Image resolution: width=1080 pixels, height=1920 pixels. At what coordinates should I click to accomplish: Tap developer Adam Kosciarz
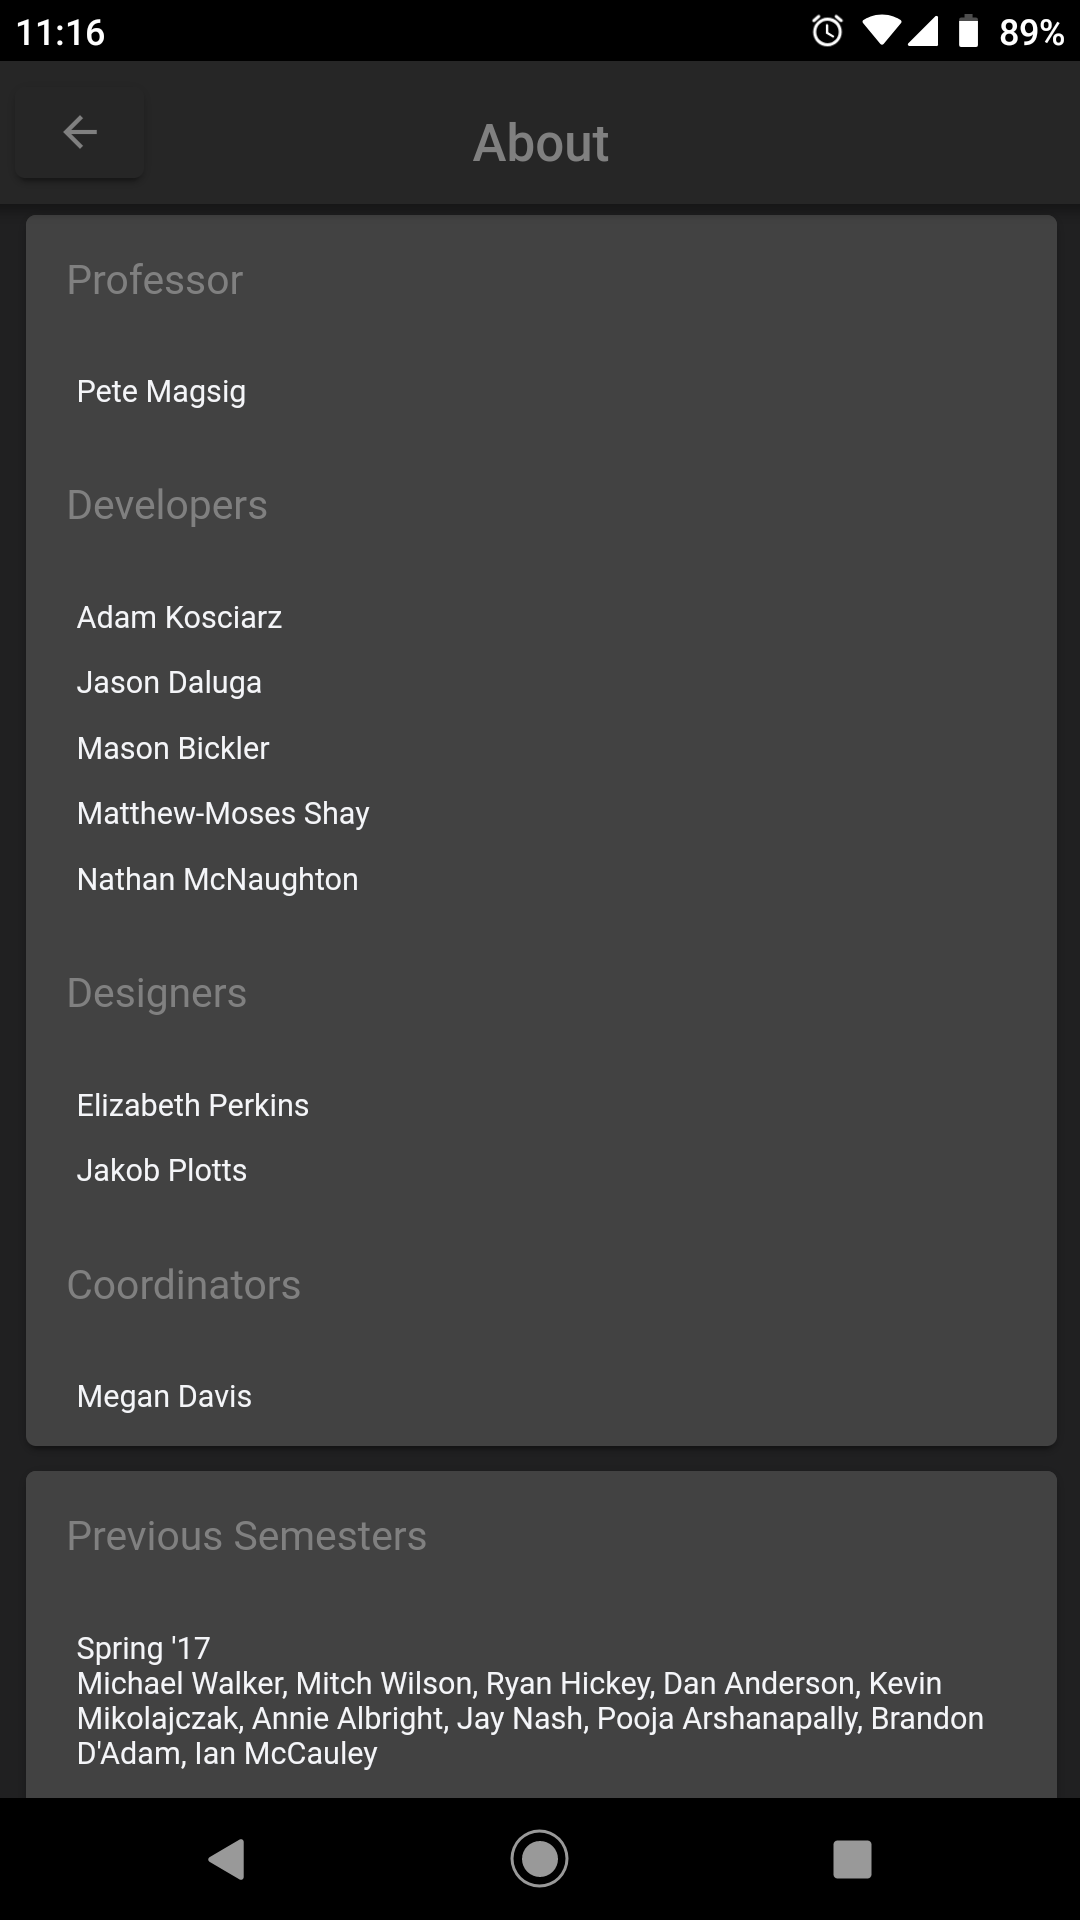coord(179,617)
